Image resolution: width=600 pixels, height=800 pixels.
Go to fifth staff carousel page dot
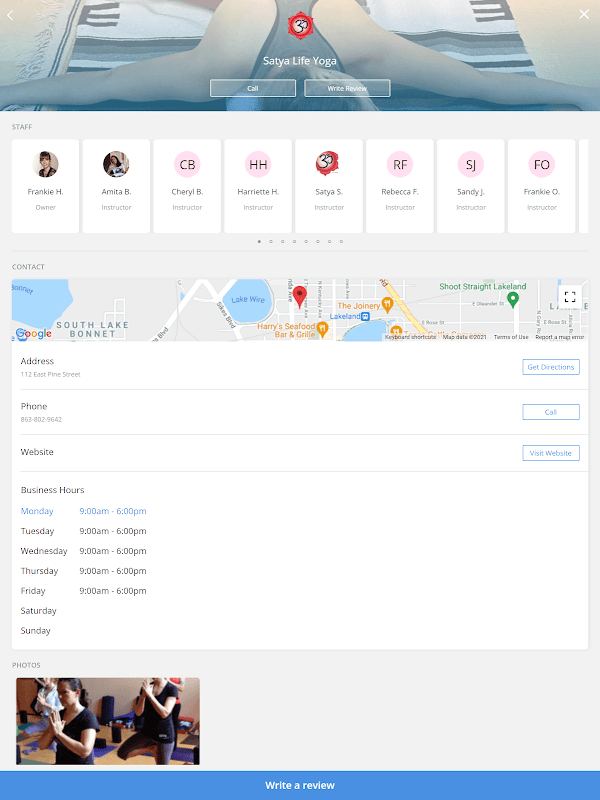point(306,241)
